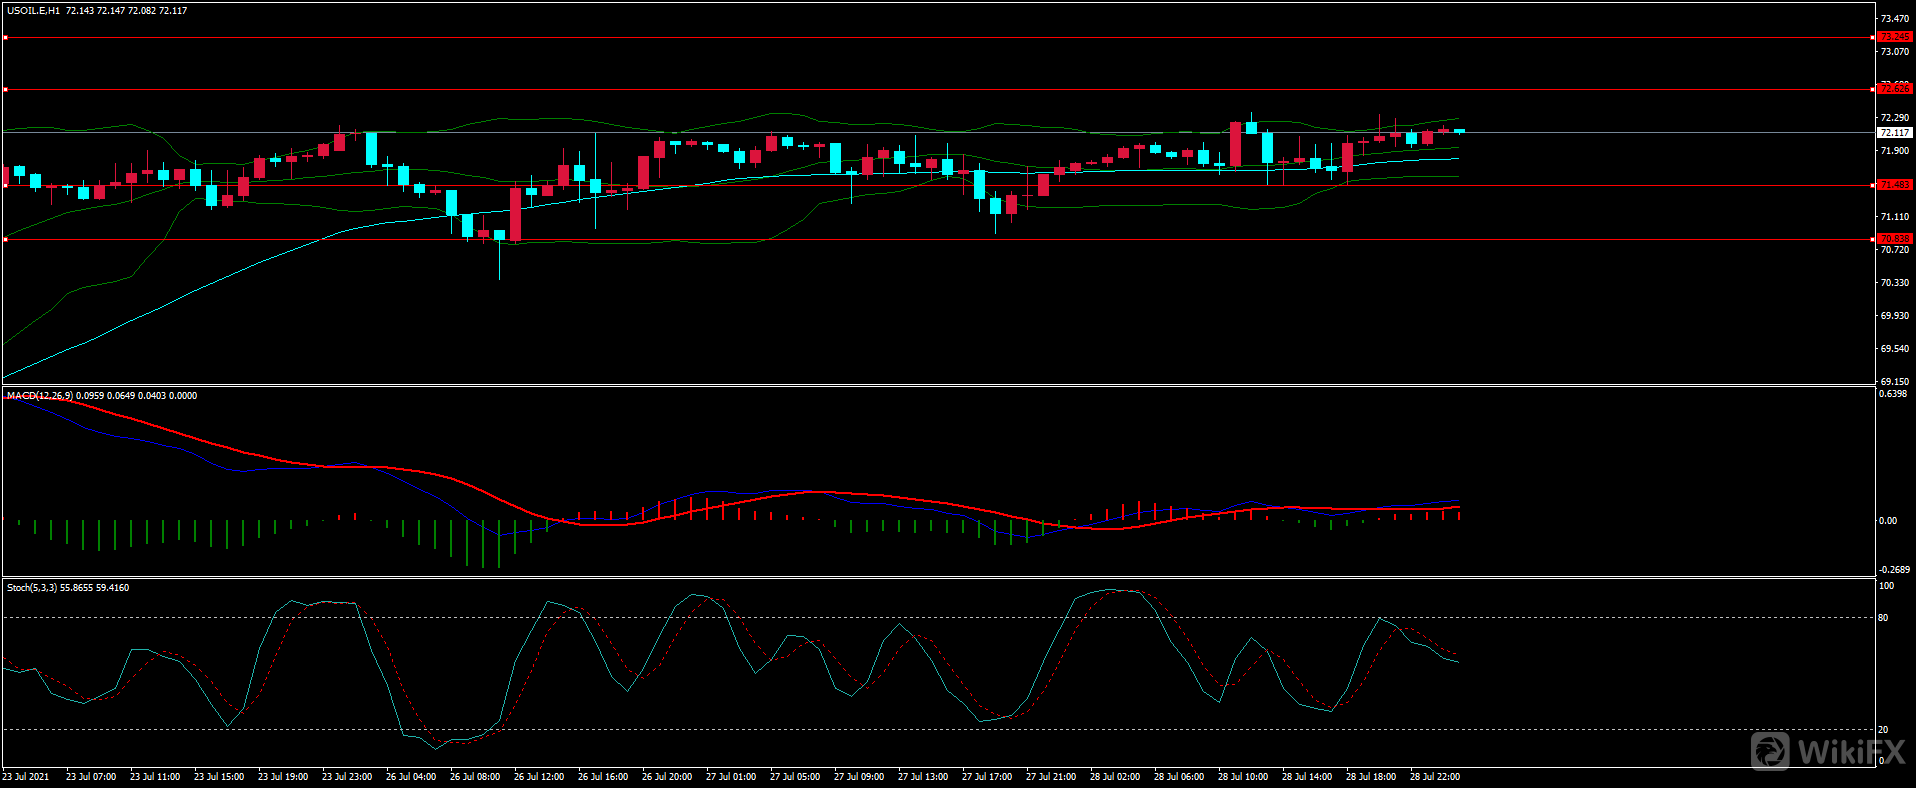
Task: Click the current price 72.117 label
Action: (x=1894, y=132)
